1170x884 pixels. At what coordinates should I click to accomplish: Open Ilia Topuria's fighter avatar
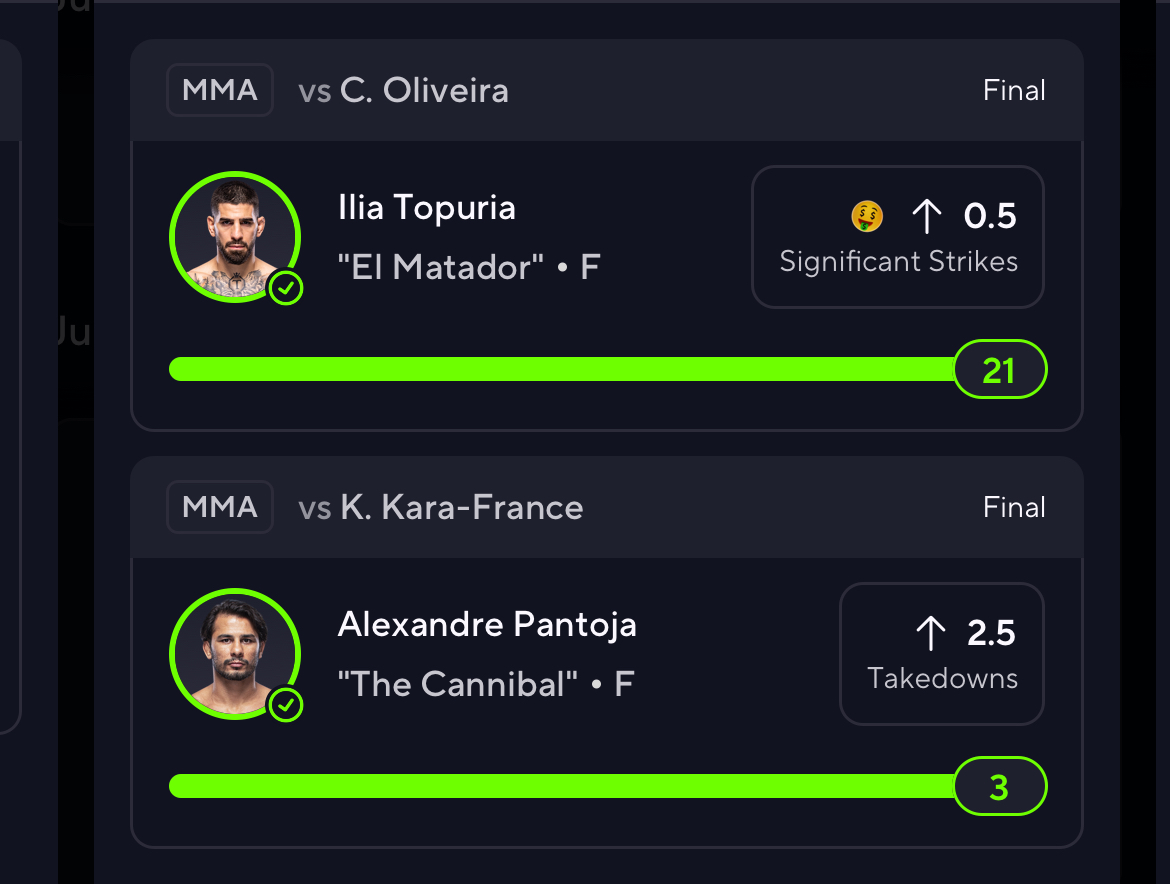[235, 237]
